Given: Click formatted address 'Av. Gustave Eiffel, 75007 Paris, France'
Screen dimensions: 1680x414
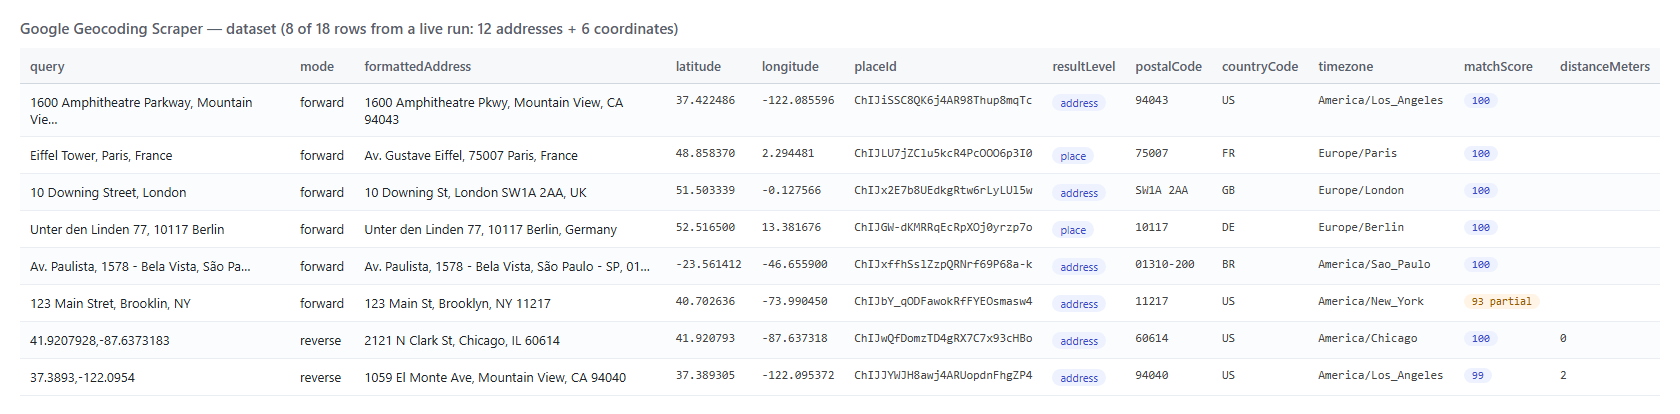Looking at the screenshot, I should (x=471, y=155).
